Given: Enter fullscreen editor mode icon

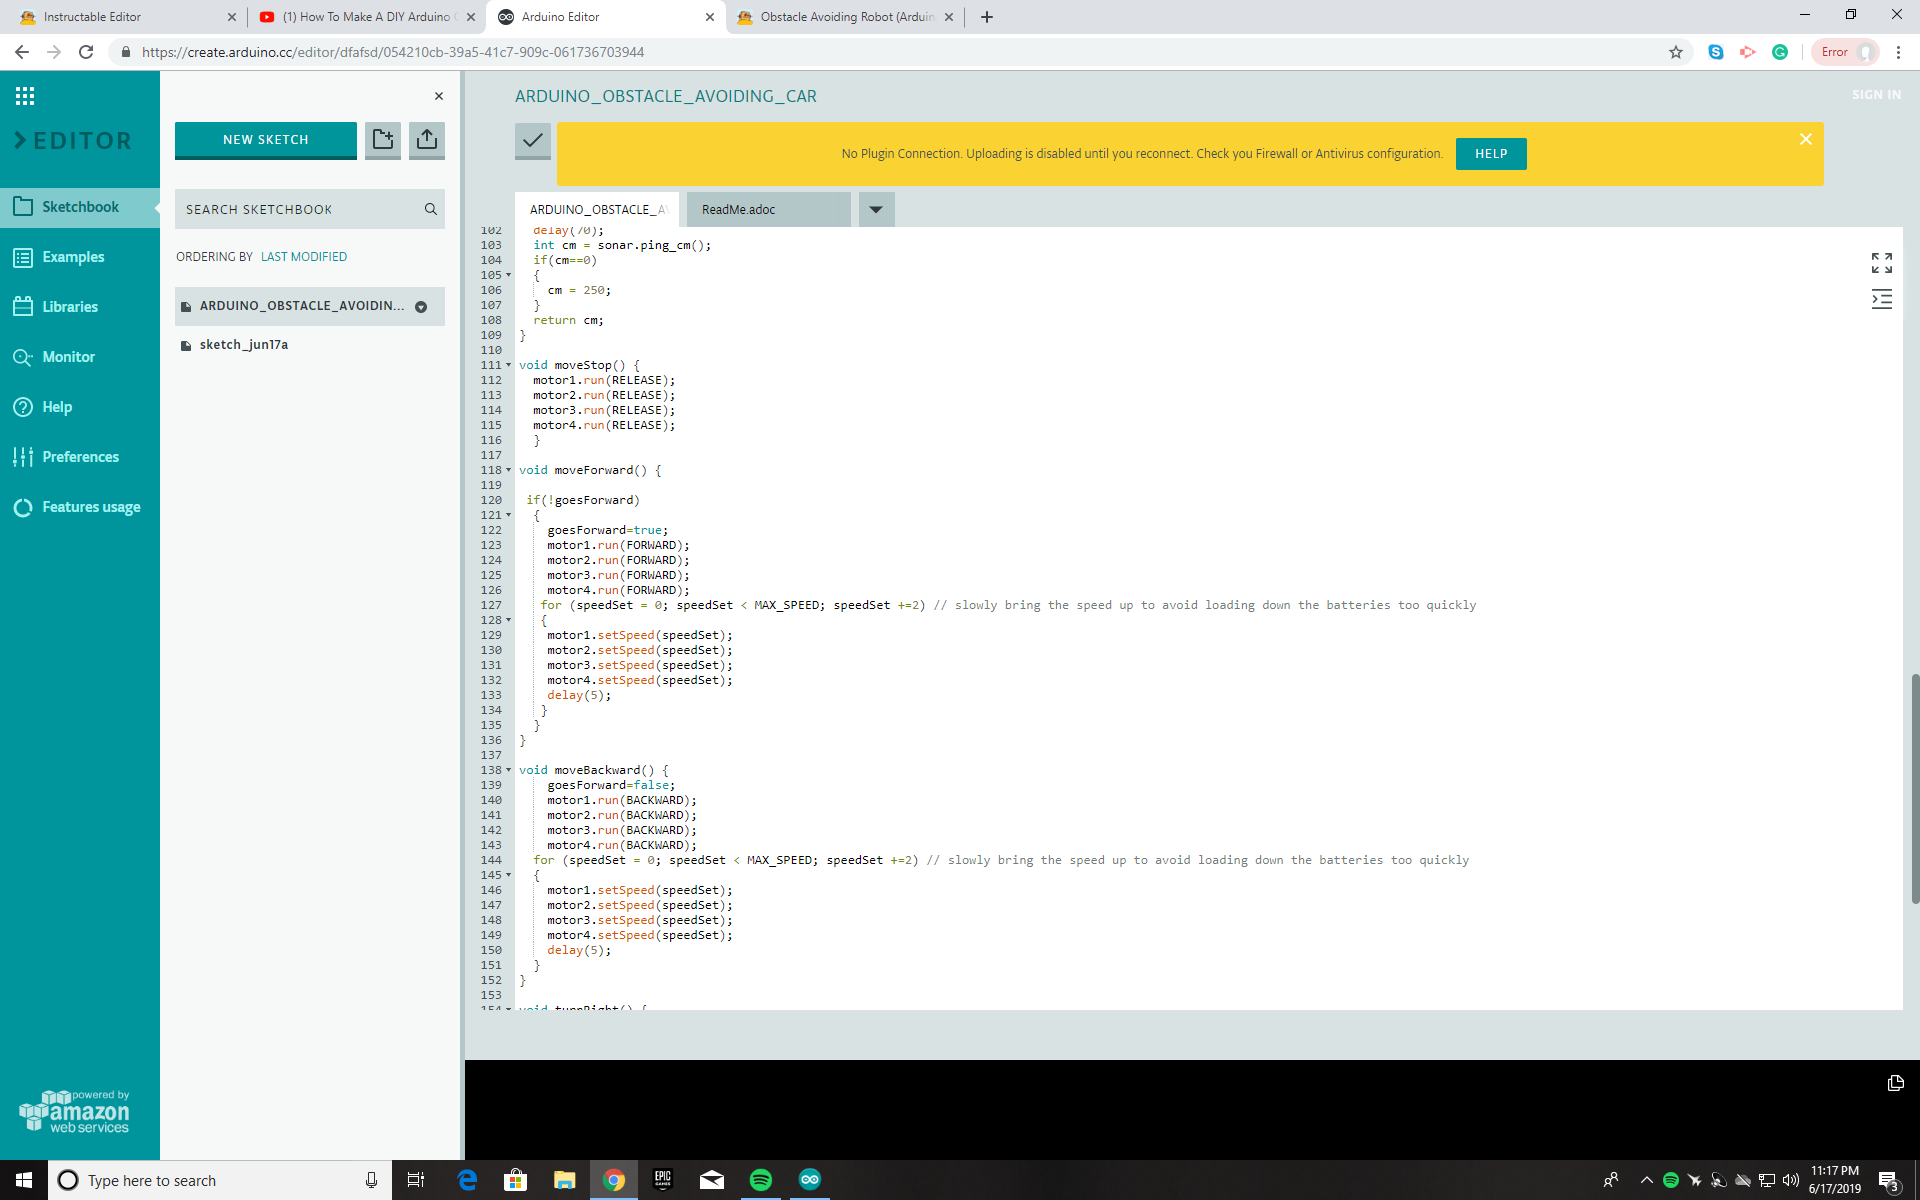Looking at the screenshot, I should tap(1881, 263).
